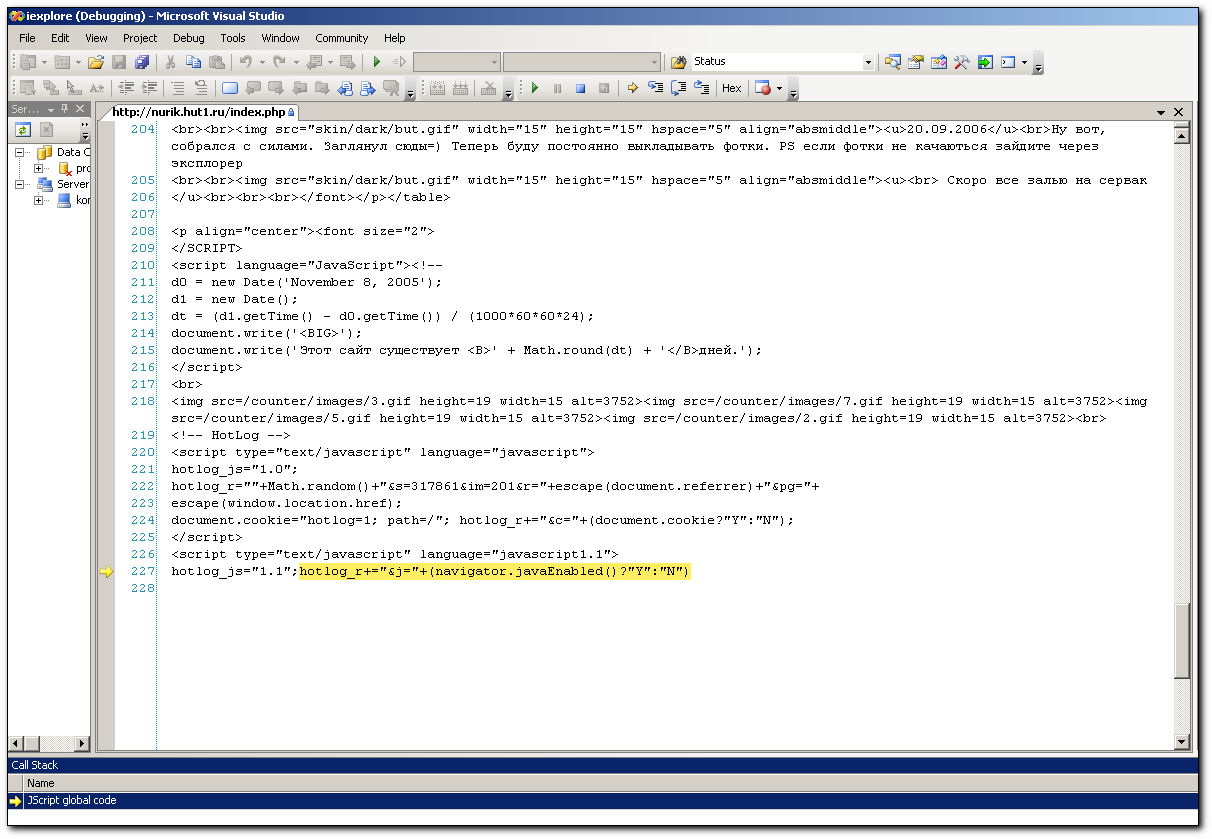This screenshot has width=1212, height=839.
Task: Click Continue debug green play button
Action: (x=535, y=88)
